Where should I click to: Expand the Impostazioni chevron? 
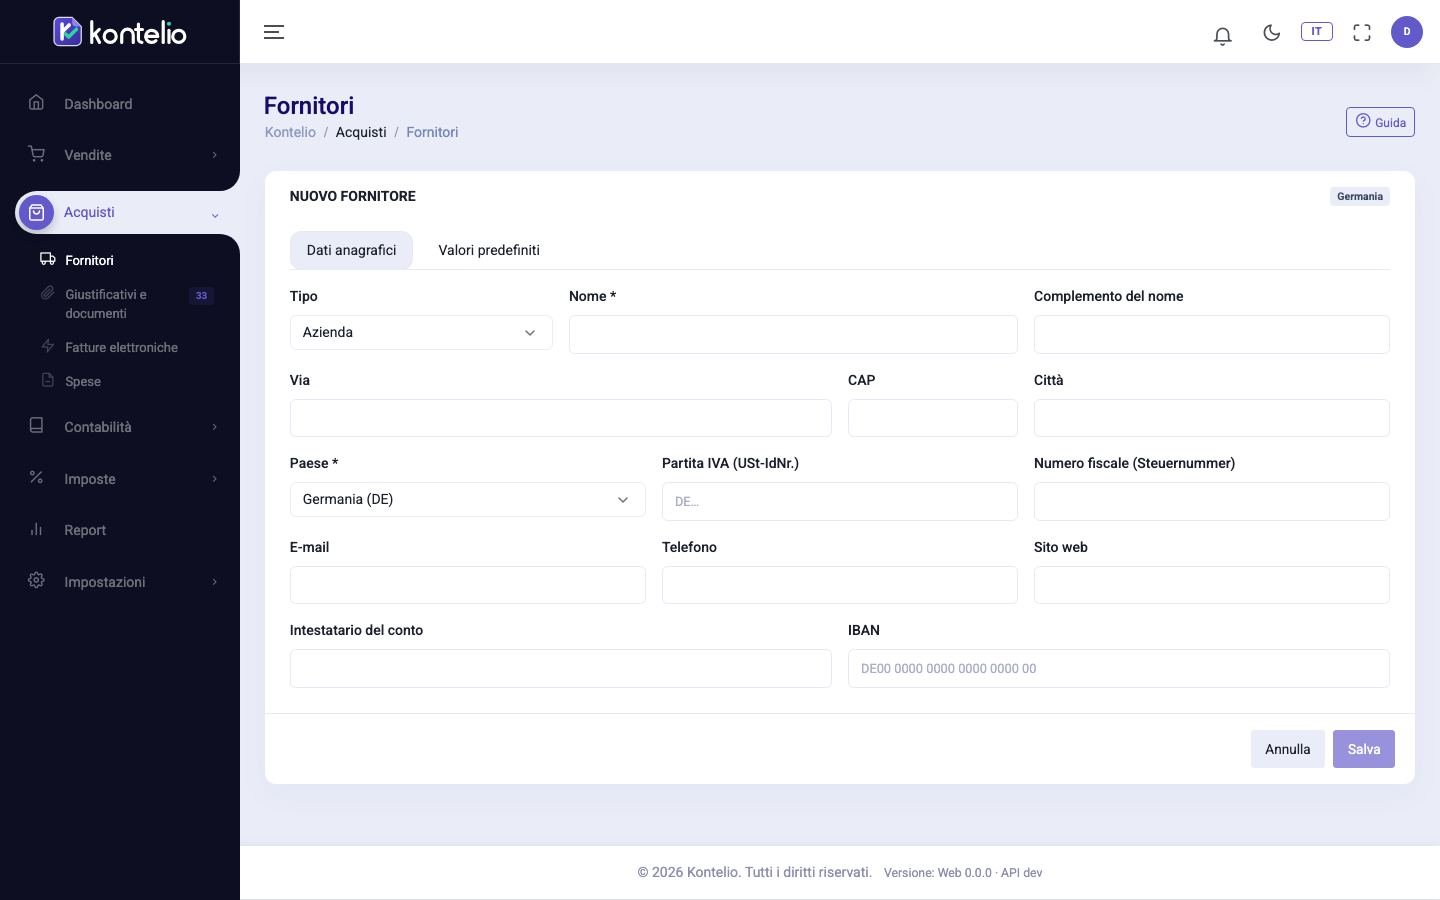(x=214, y=582)
